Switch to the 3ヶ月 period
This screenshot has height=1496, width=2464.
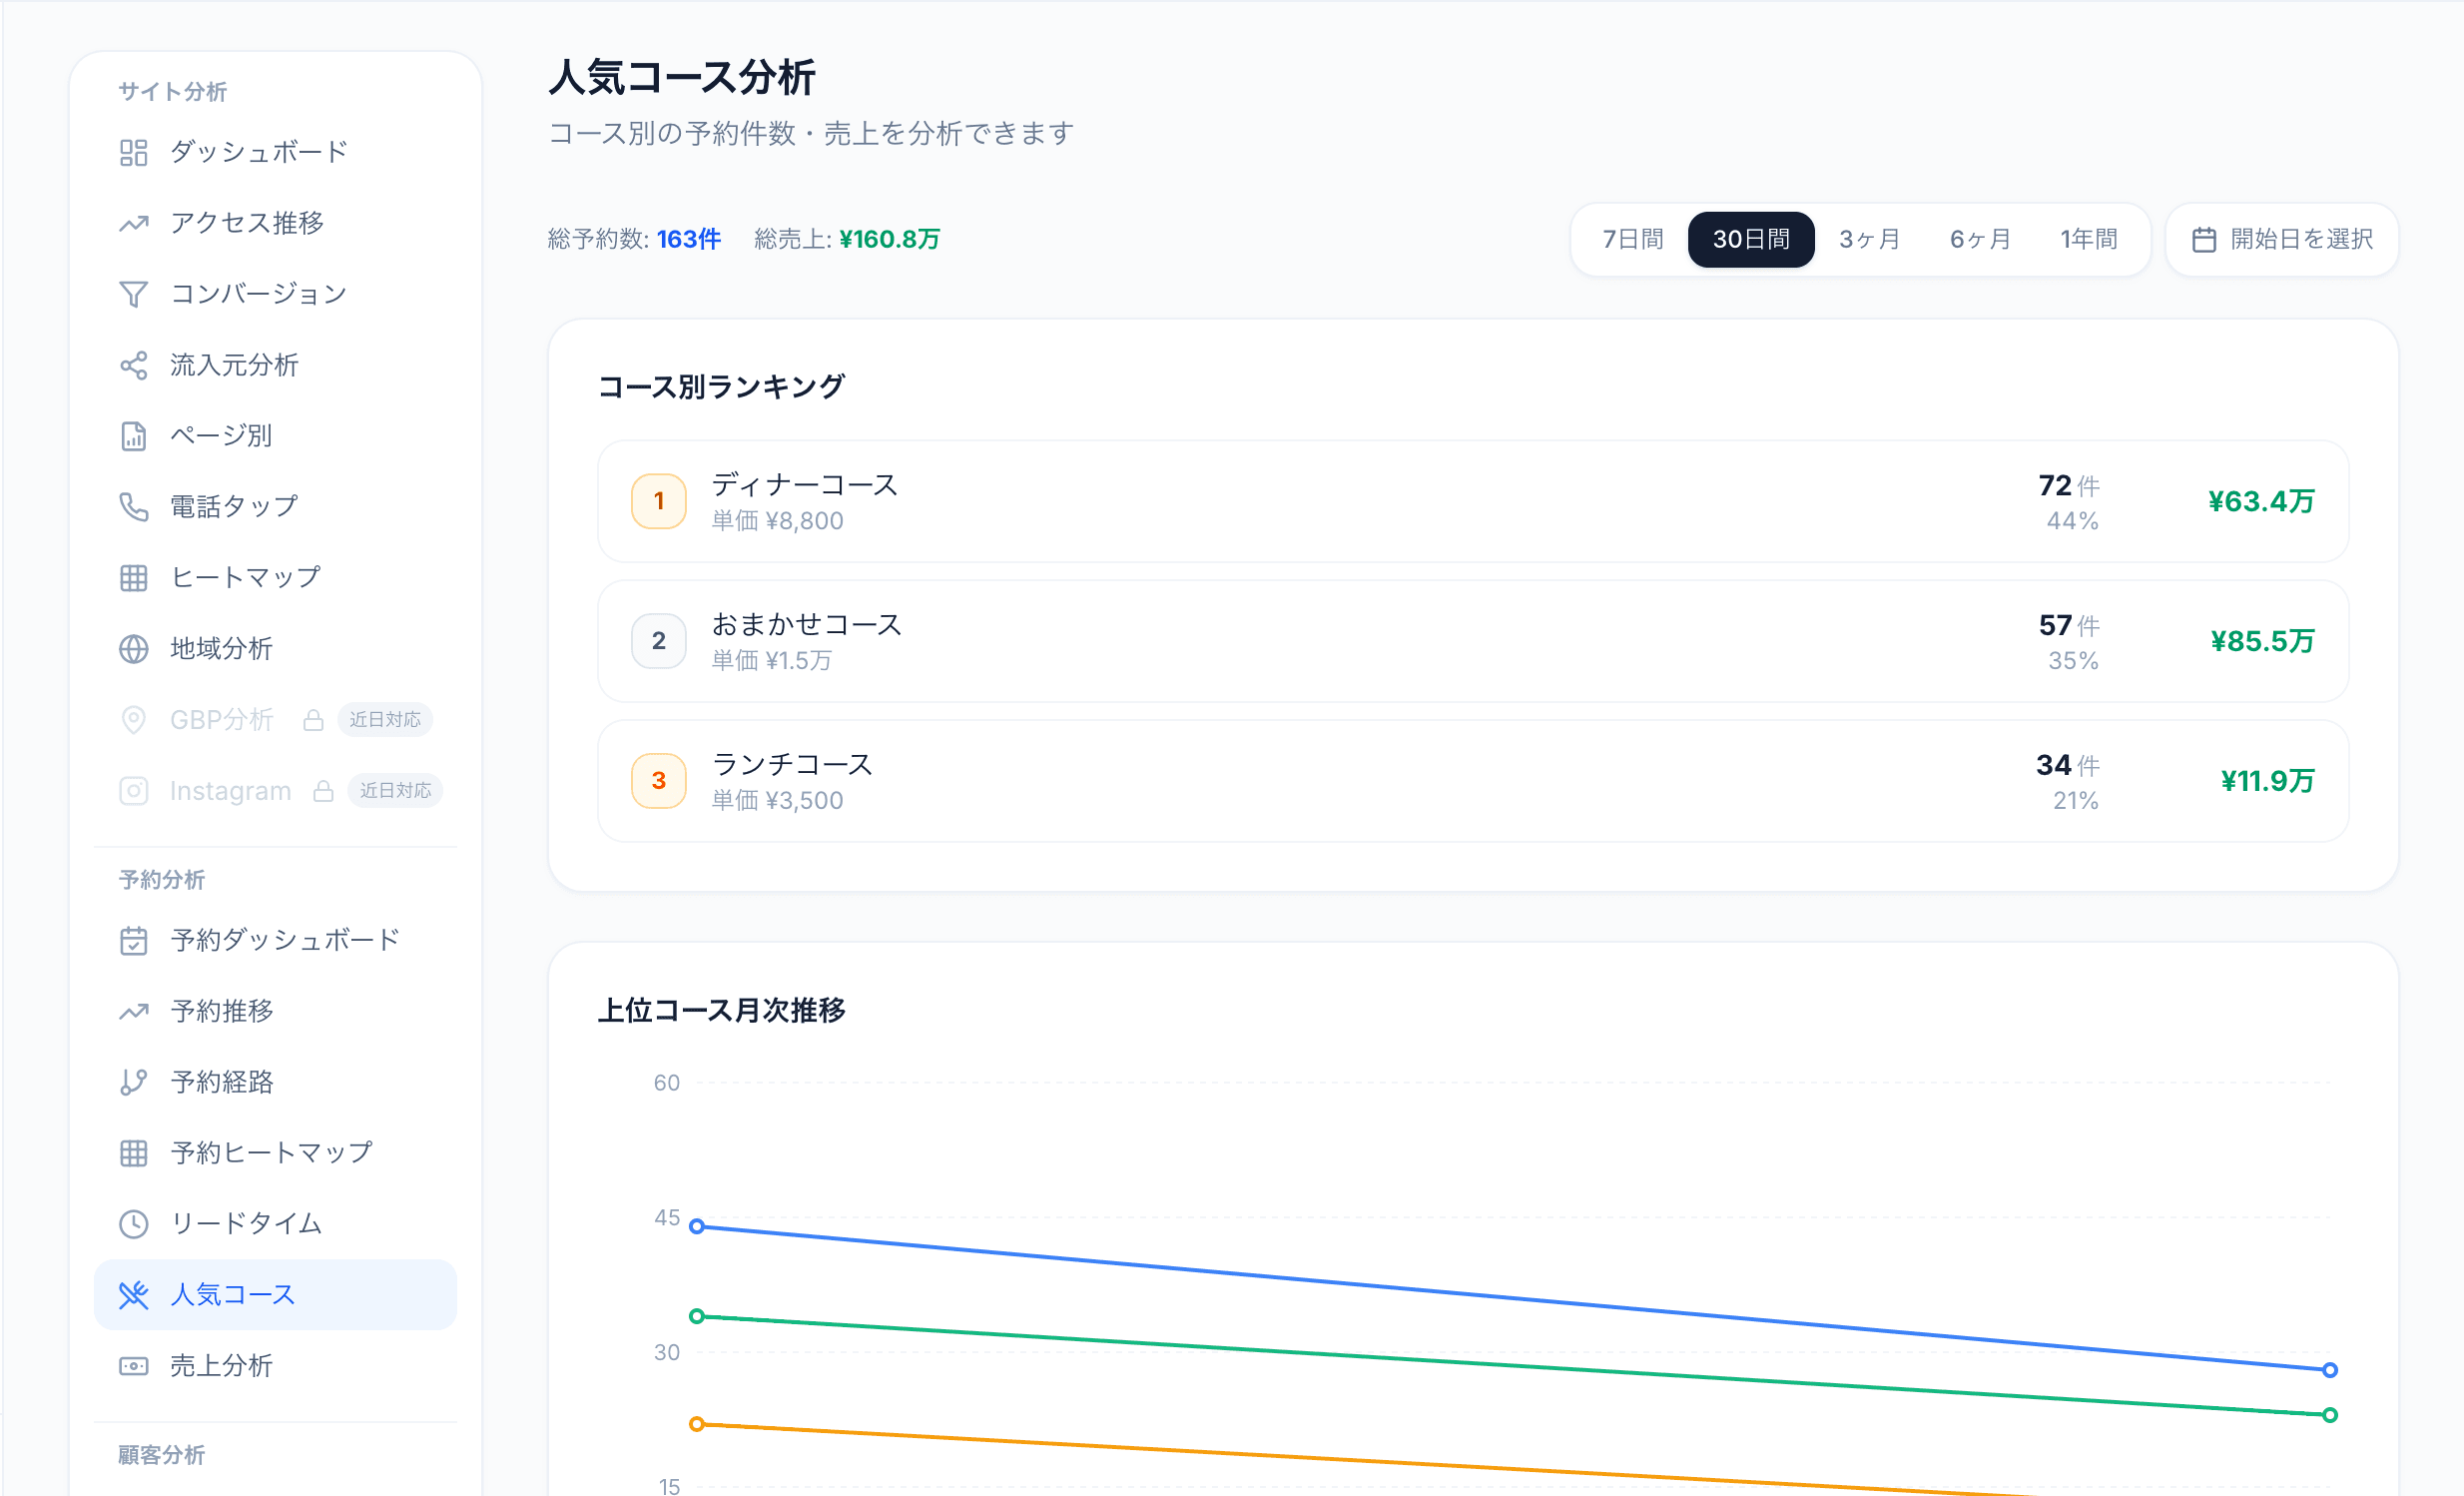pyautogui.click(x=1868, y=239)
